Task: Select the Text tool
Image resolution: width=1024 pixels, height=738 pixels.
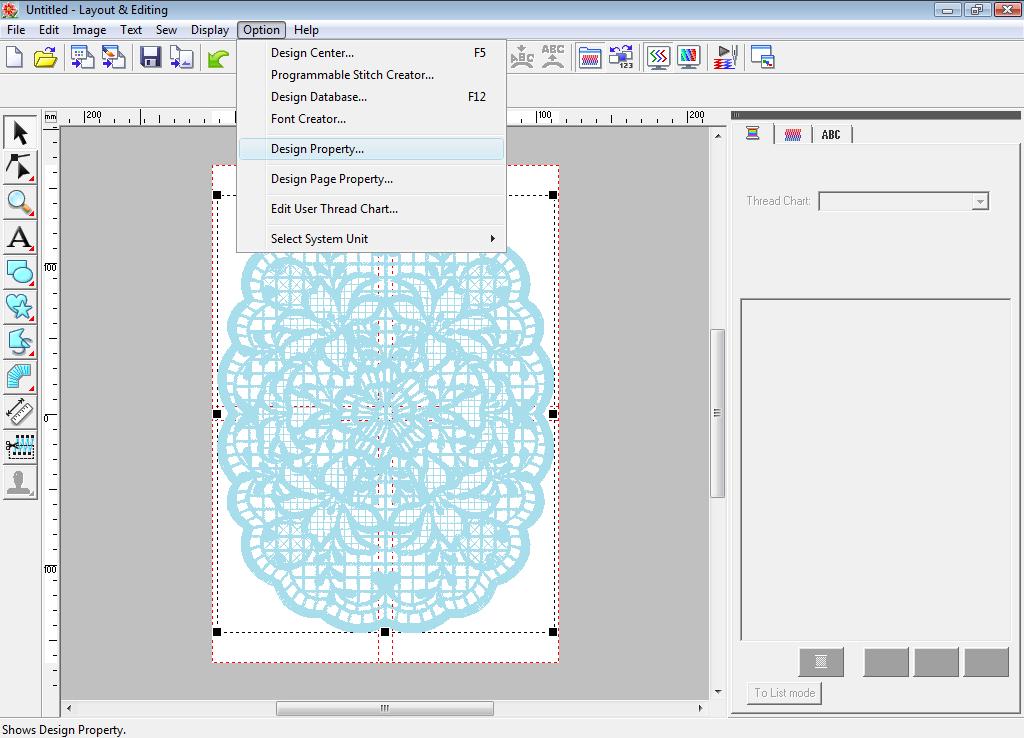Action: pyautogui.click(x=20, y=238)
